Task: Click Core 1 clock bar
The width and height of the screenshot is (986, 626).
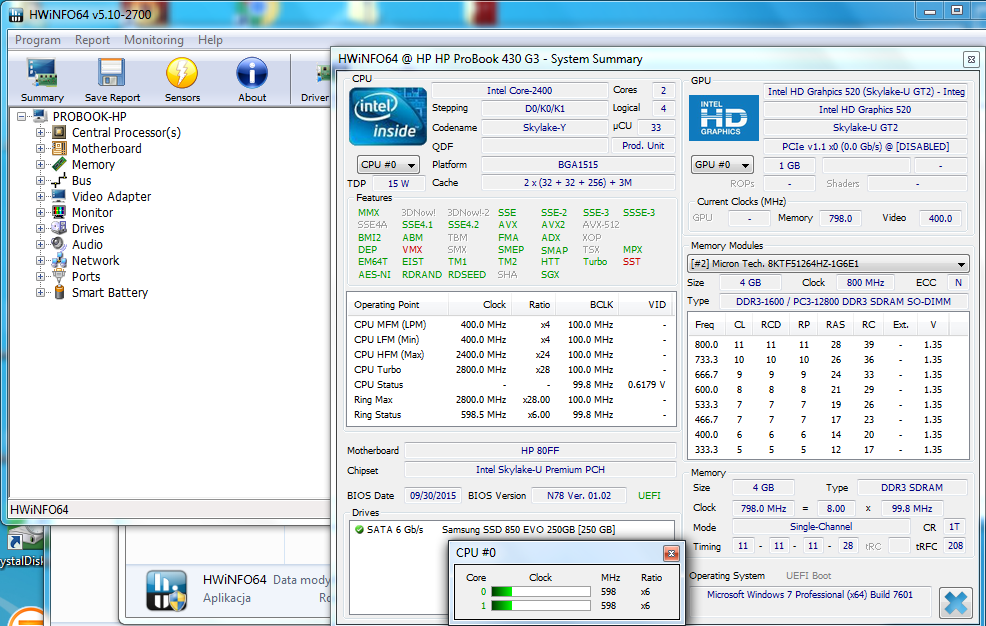Action: point(541,606)
